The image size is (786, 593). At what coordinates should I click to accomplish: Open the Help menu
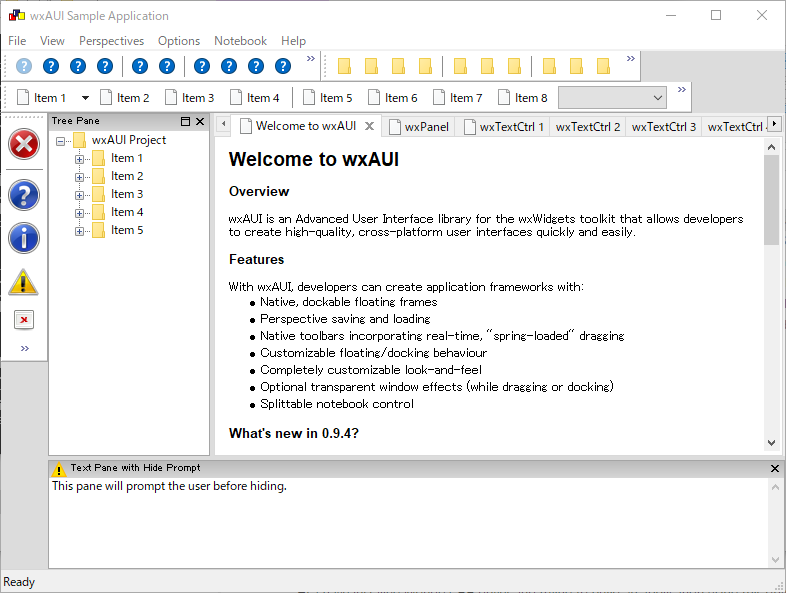pyautogui.click(x=293, y=41)
